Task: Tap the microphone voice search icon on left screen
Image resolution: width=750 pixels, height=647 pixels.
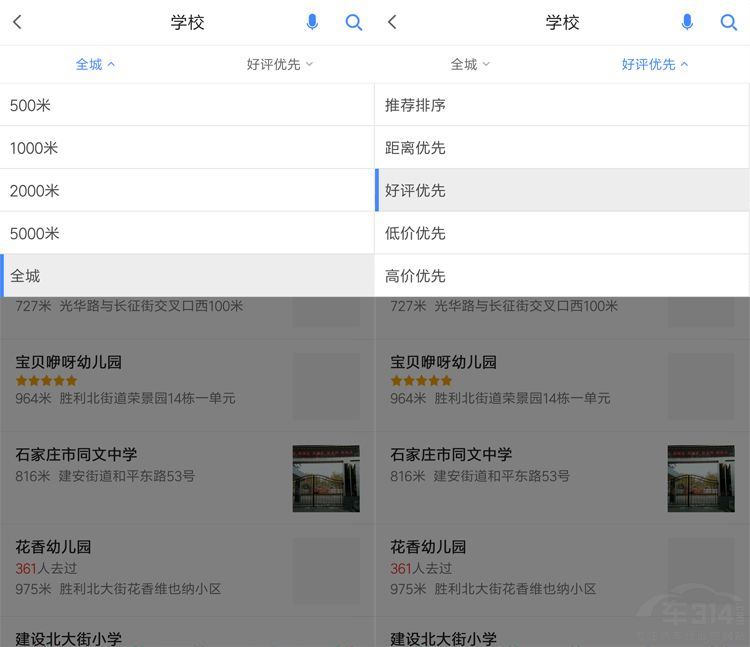Action: coord(312,22)
